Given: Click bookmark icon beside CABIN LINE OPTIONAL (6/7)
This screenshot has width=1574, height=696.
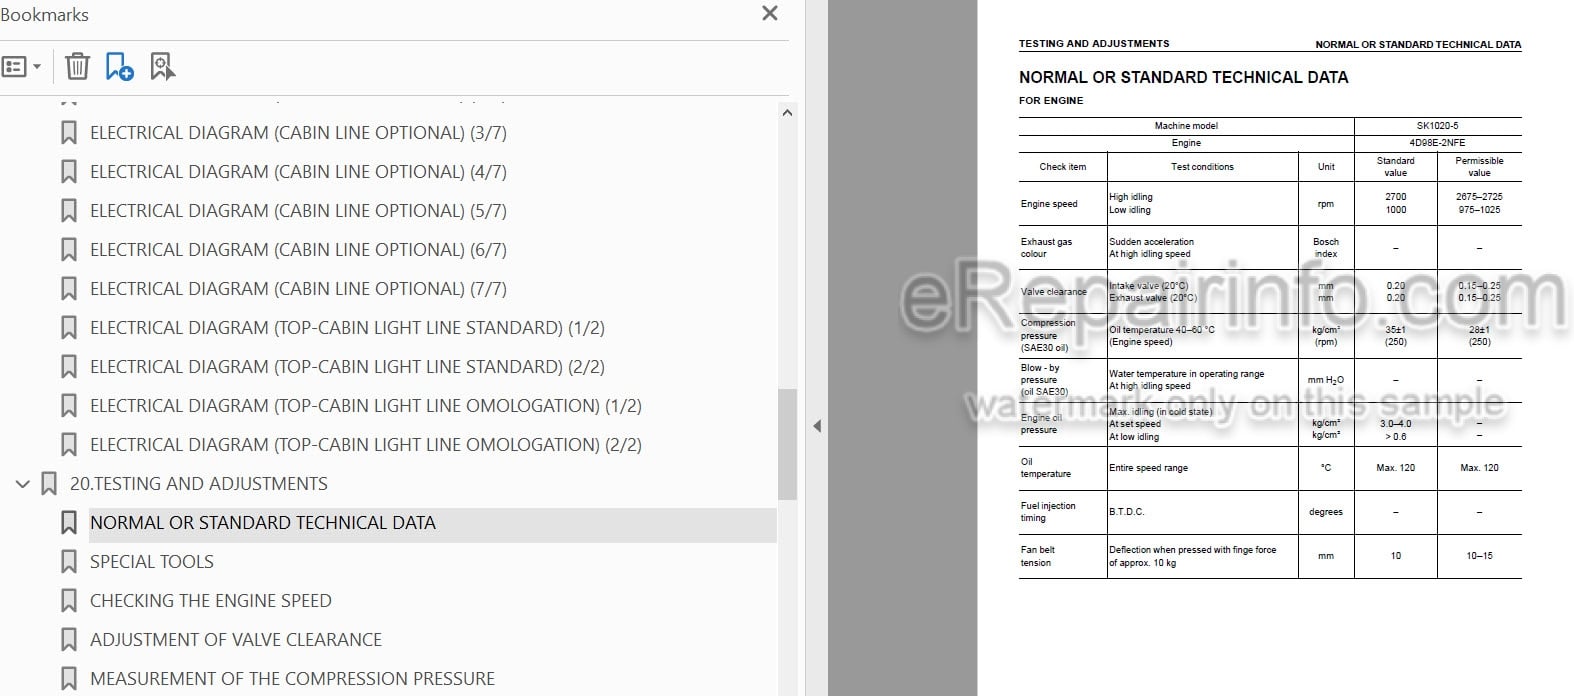Looking at the screenshot, I should click(x=69, y=250).
